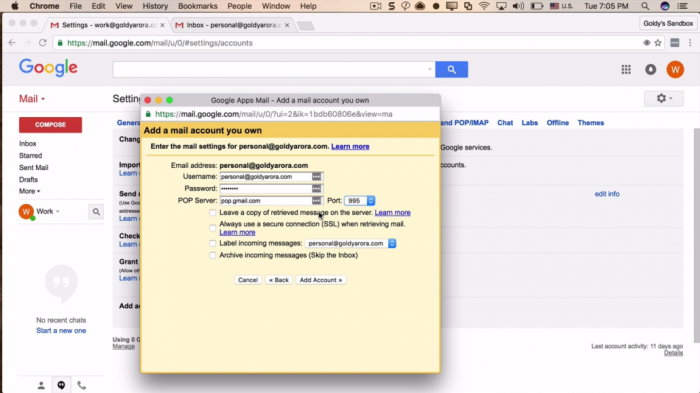700x393 pixels.
Task: Open the Themes settings tab
Action: click(x=591, y=123)
